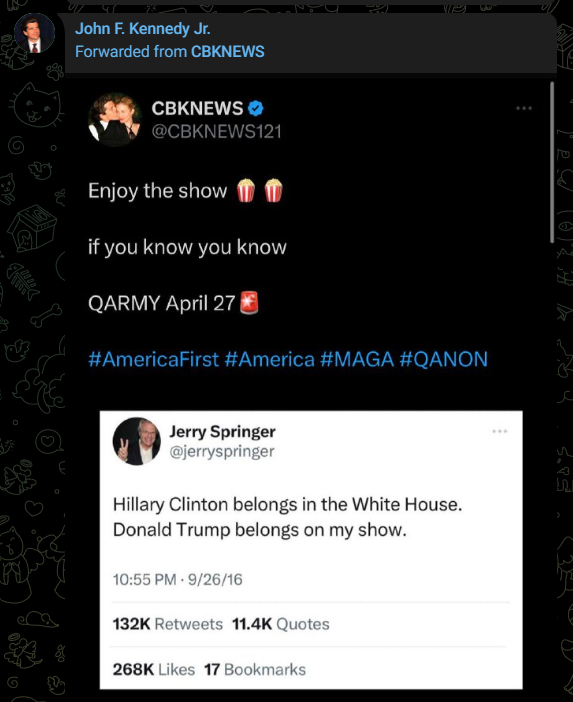View the 268K Likes list

coord(154,669)
